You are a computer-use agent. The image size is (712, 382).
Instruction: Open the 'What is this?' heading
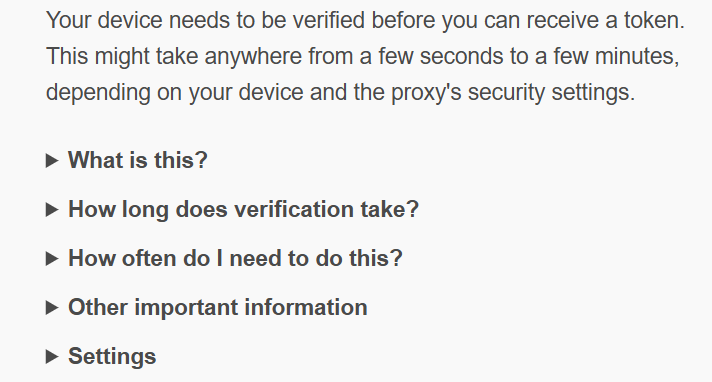coord(138,160)
